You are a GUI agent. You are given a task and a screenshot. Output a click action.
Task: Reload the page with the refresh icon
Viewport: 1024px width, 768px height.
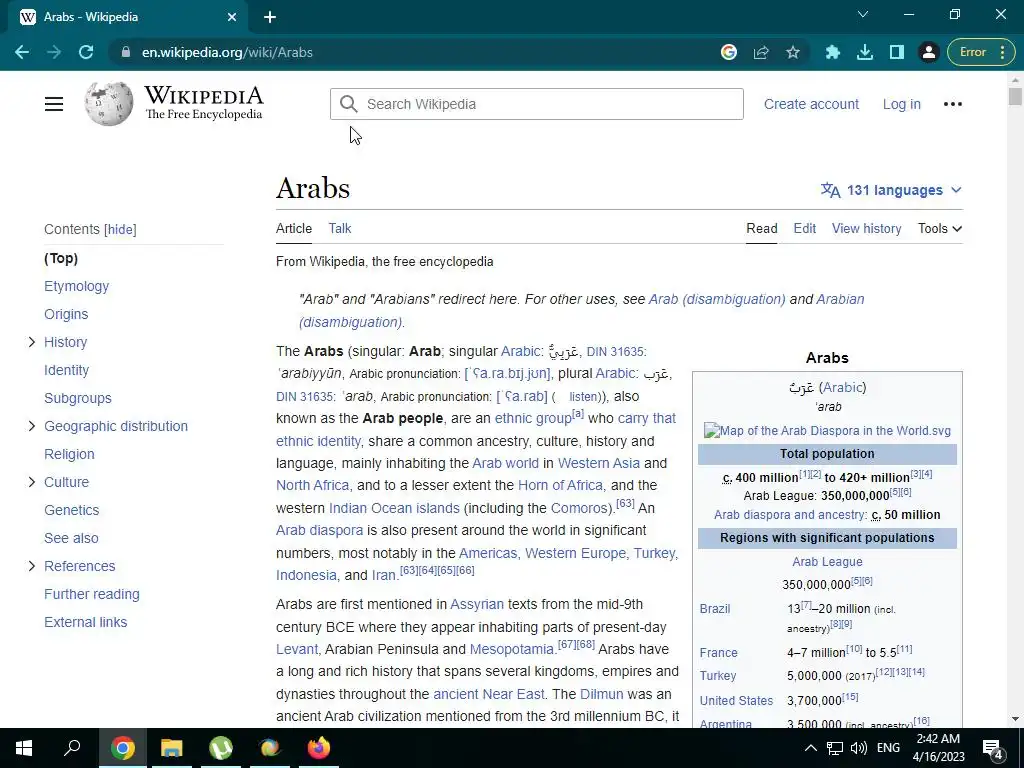(86, 52)
